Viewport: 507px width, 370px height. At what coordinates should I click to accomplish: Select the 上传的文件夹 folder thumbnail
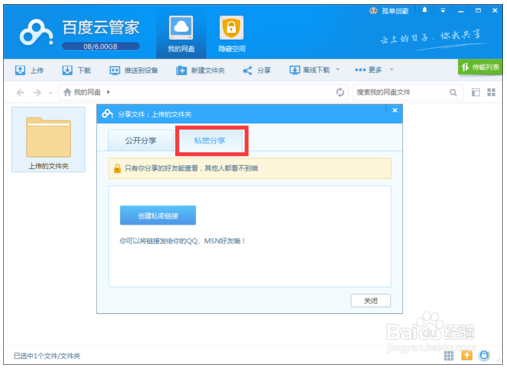pyautogui.click(x=48, y=139)
